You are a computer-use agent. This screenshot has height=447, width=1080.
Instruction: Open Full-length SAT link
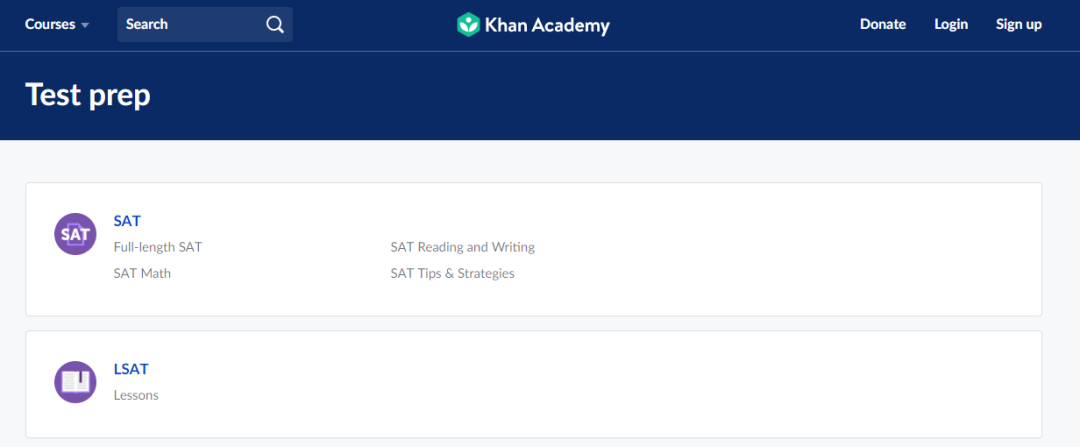pos(158,247)
